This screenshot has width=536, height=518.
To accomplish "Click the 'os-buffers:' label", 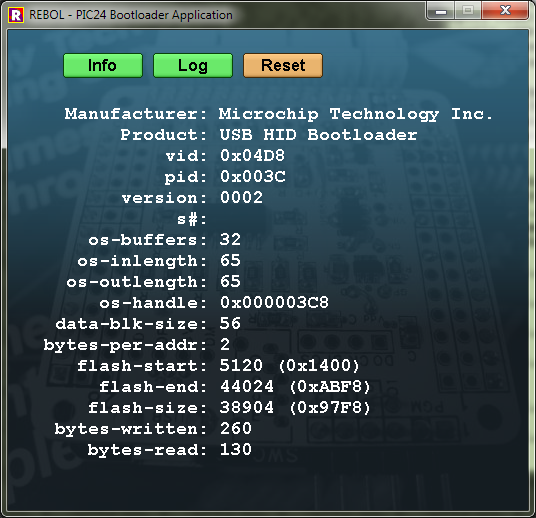I will (x=148, y=240).
